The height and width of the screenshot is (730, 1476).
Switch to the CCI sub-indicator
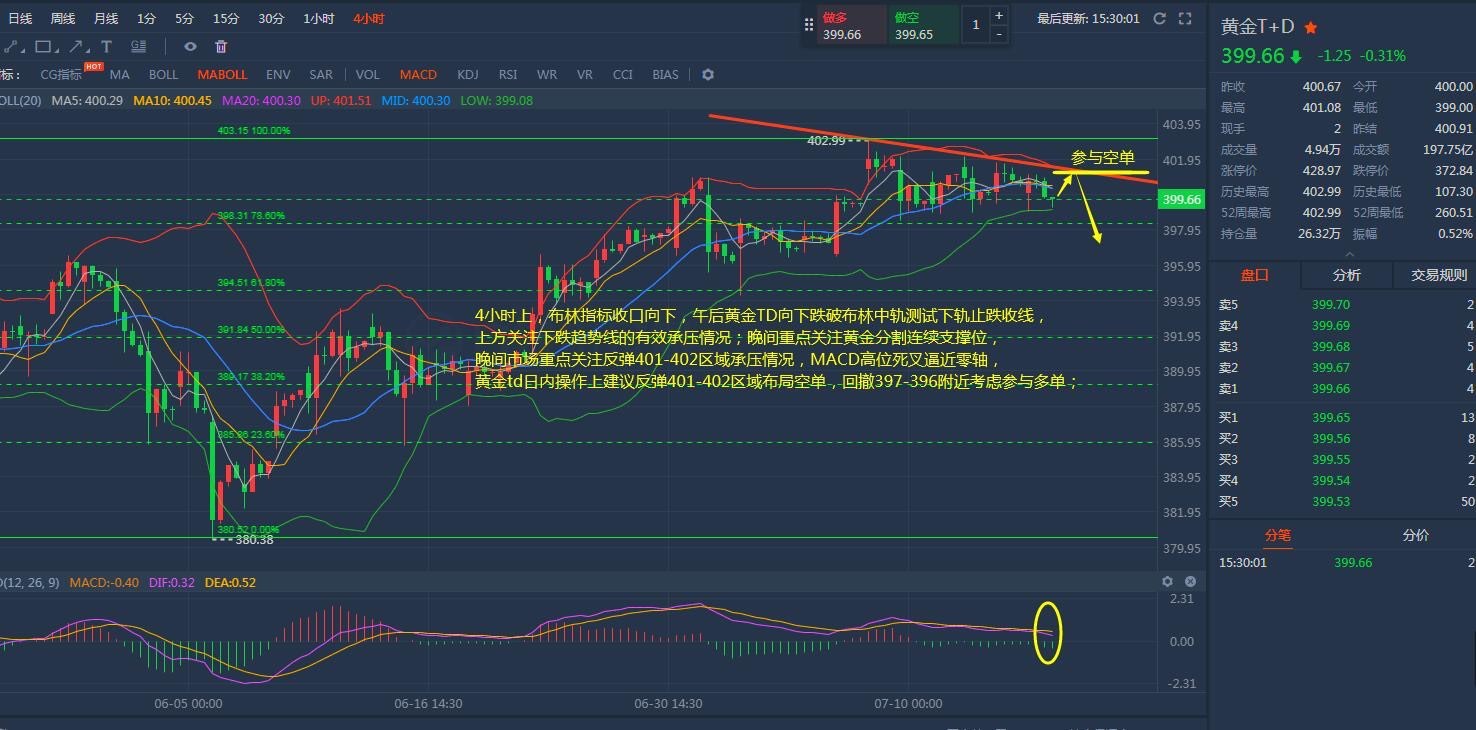click(x=622, y=75)
